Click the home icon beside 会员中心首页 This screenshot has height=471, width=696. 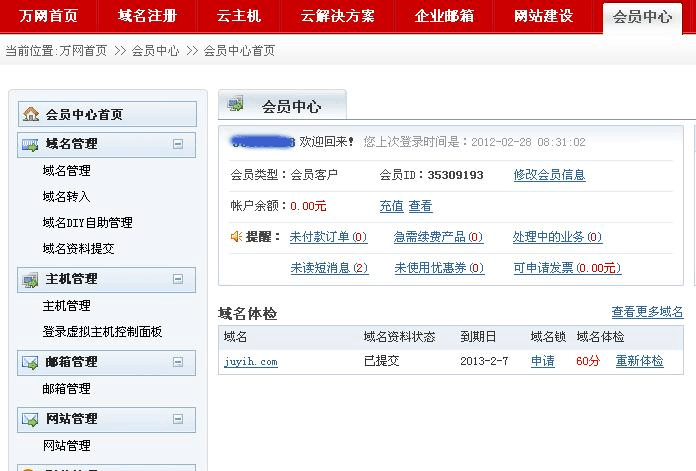pyautogui.click(x=31, y=115)
